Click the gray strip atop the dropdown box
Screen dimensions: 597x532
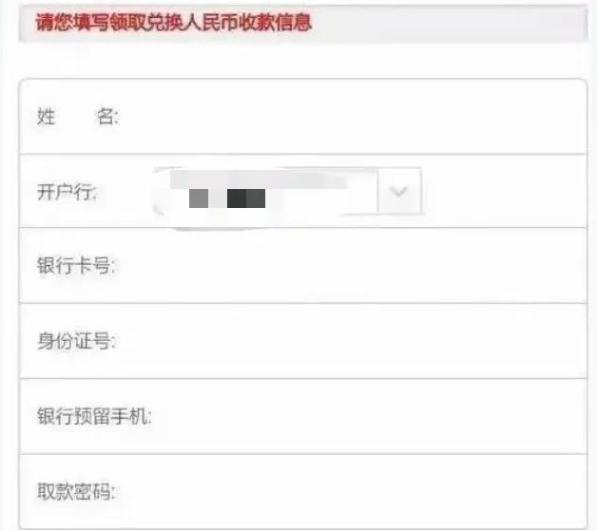(259, 179)
